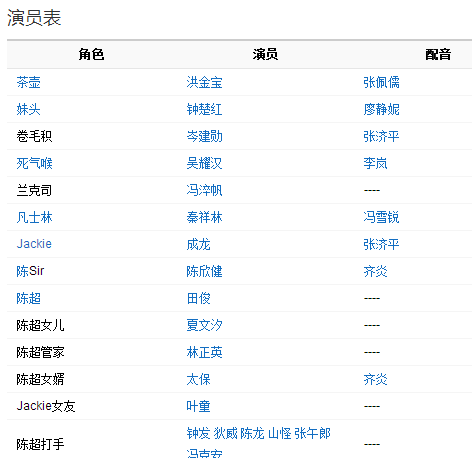Open the 张午郎 link in 陈超打手 row
Image resolution: width=472 pixels, height=458 pixels.
(312, 433)
